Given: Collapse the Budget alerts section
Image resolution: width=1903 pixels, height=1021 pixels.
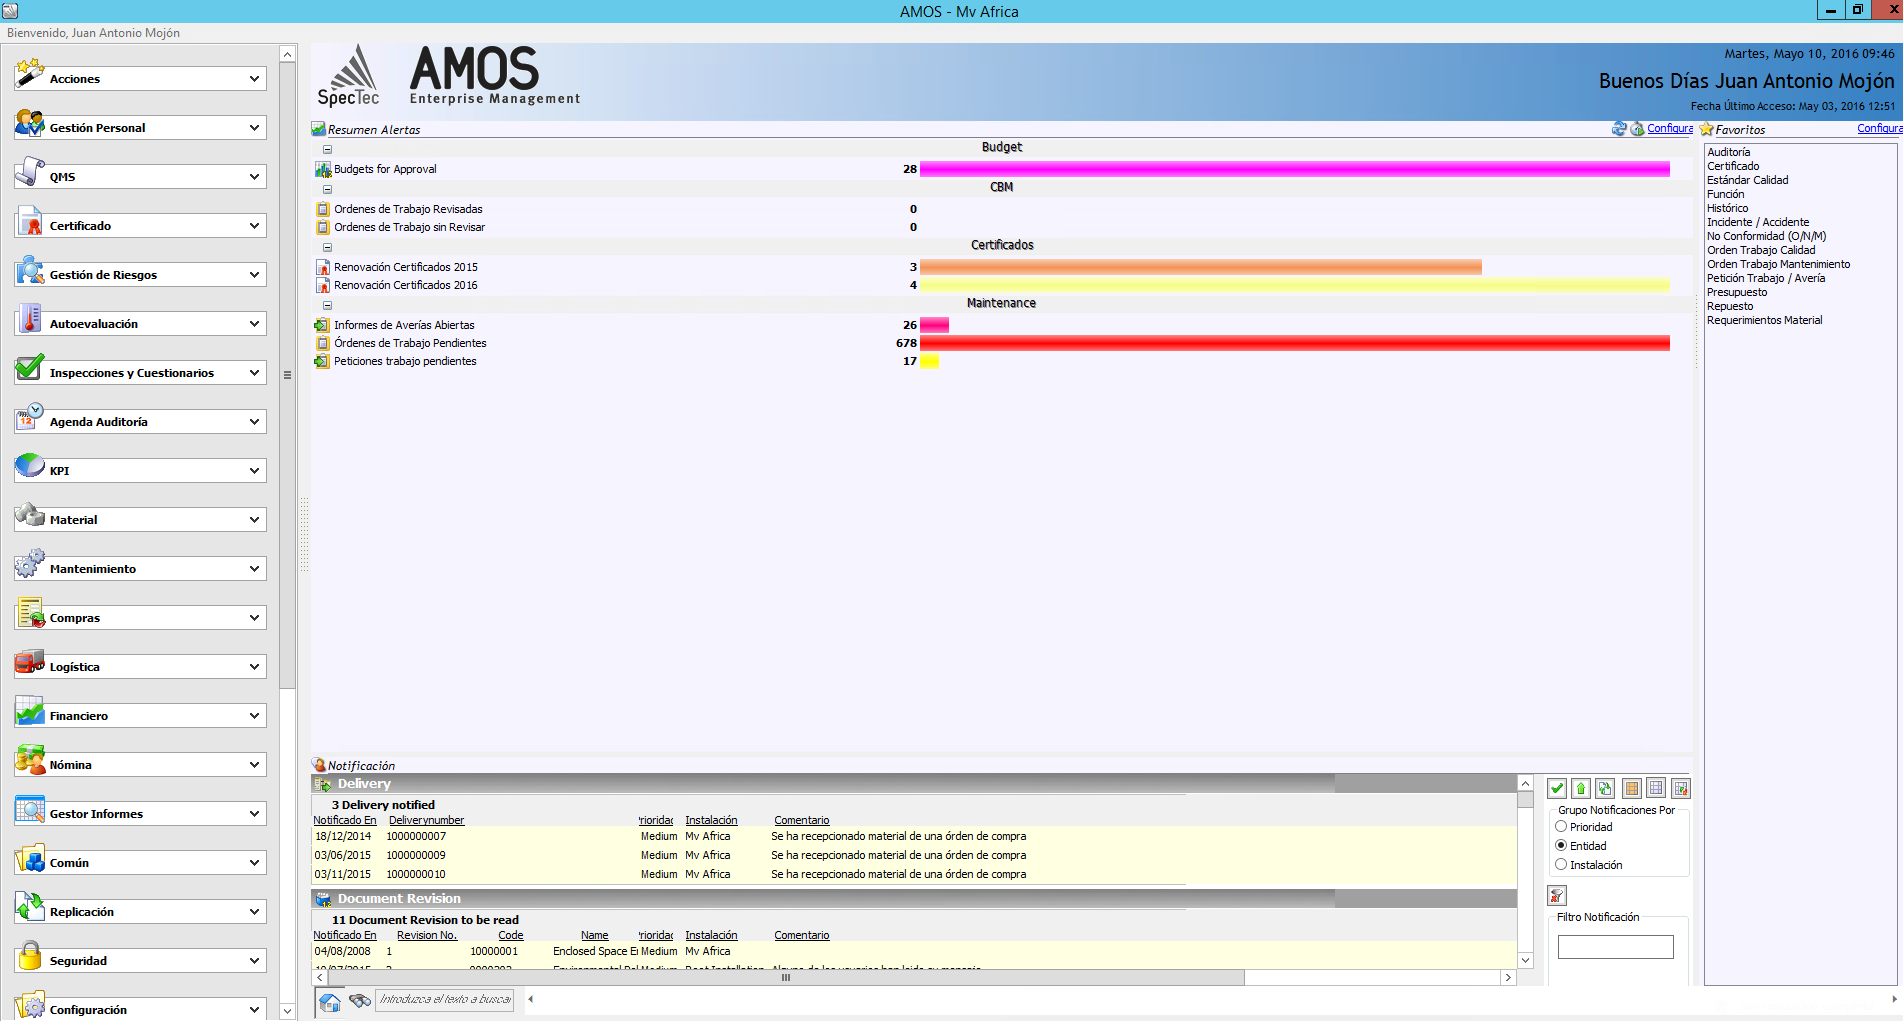Looking at the screenshot, I should click(x=327, y=148).
